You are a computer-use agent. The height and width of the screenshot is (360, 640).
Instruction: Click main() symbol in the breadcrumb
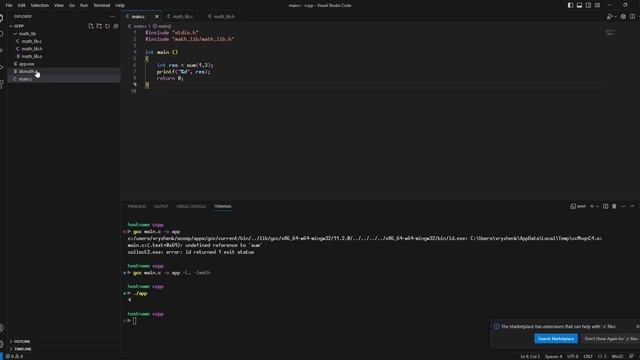click(162, 26)
